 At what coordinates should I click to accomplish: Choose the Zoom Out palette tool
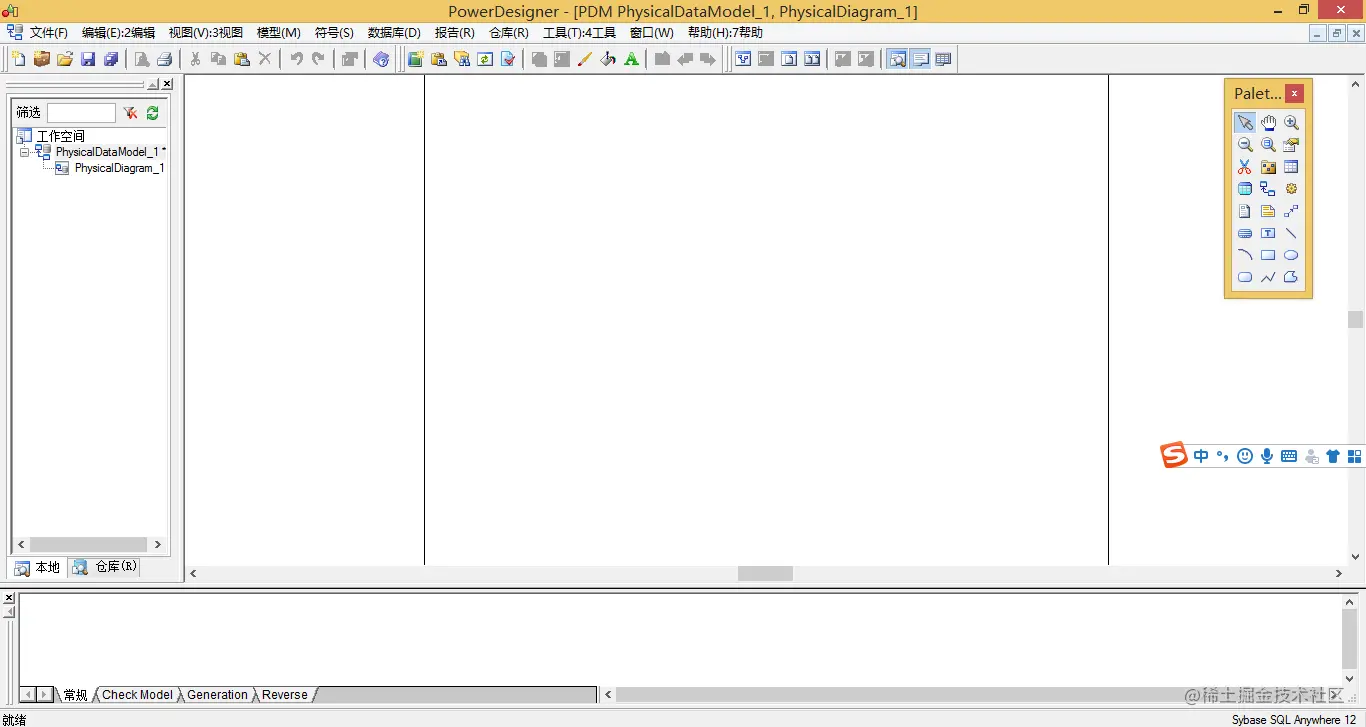pyautogui.click(x=1245, y=144)
